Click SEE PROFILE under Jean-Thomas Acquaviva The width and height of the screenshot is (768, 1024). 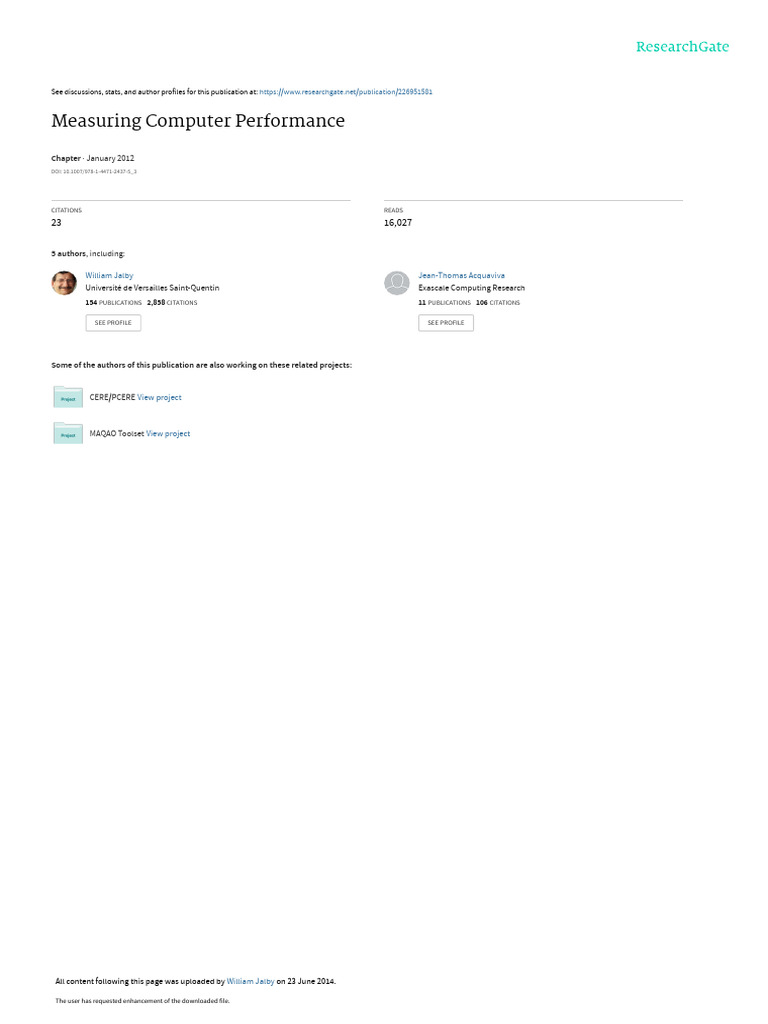tap(446, 323)
